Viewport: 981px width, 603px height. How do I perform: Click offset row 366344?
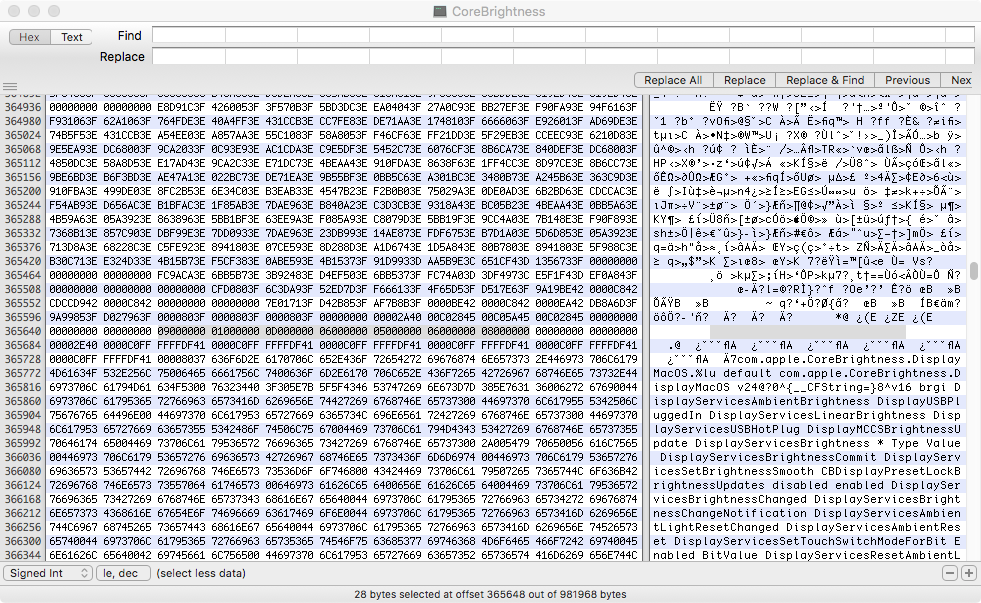[x=23, y=555]
